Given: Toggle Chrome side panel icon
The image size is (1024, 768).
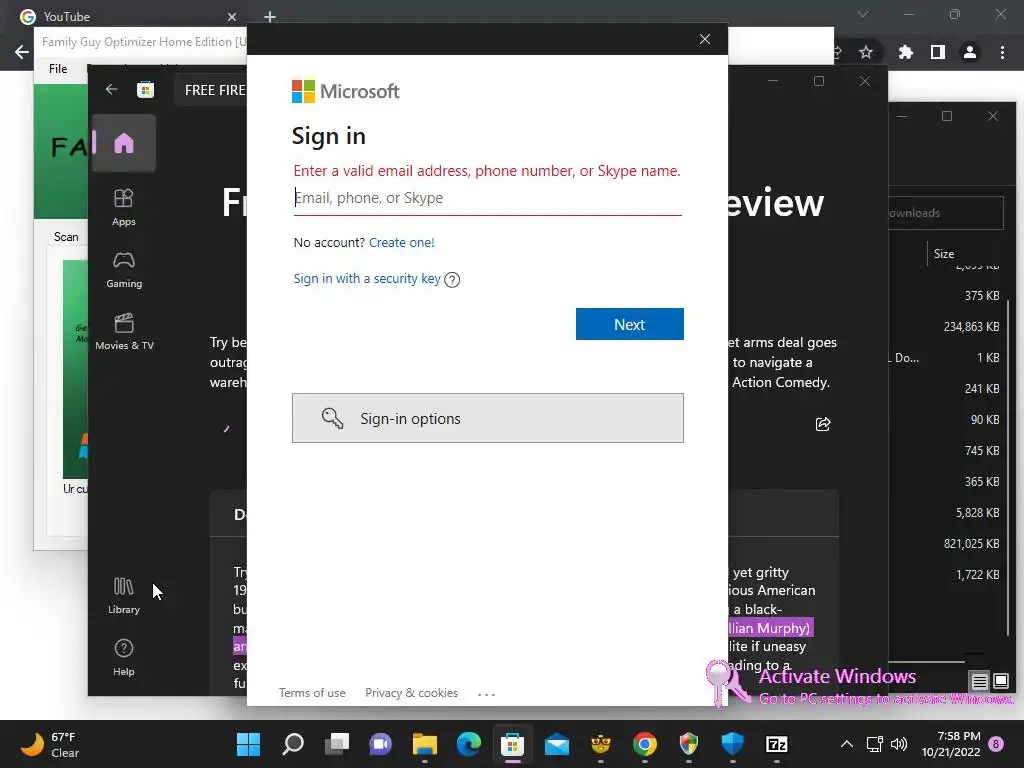Looking at the screenshot, I should (x=938, y=52).
